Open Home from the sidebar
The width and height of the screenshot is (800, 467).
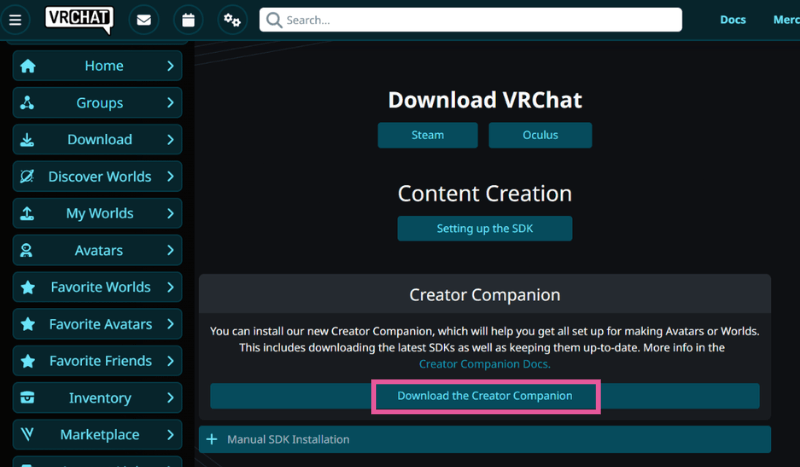point(97,66)
